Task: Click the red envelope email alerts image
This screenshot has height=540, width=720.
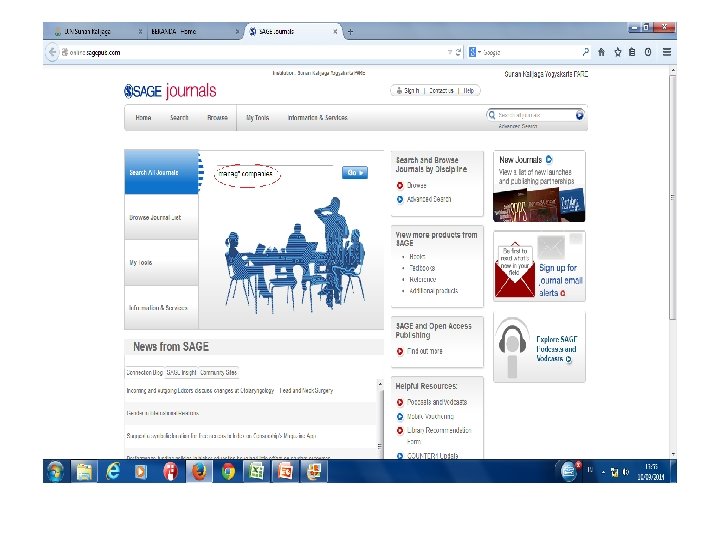Action: click(515, 270)
